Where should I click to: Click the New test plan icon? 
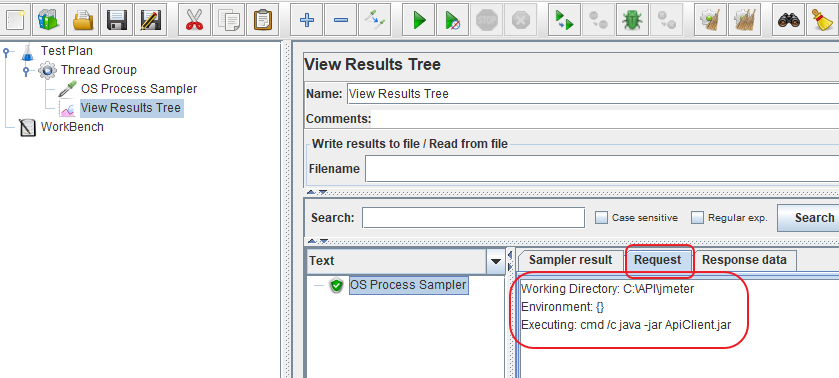(16, 20)
